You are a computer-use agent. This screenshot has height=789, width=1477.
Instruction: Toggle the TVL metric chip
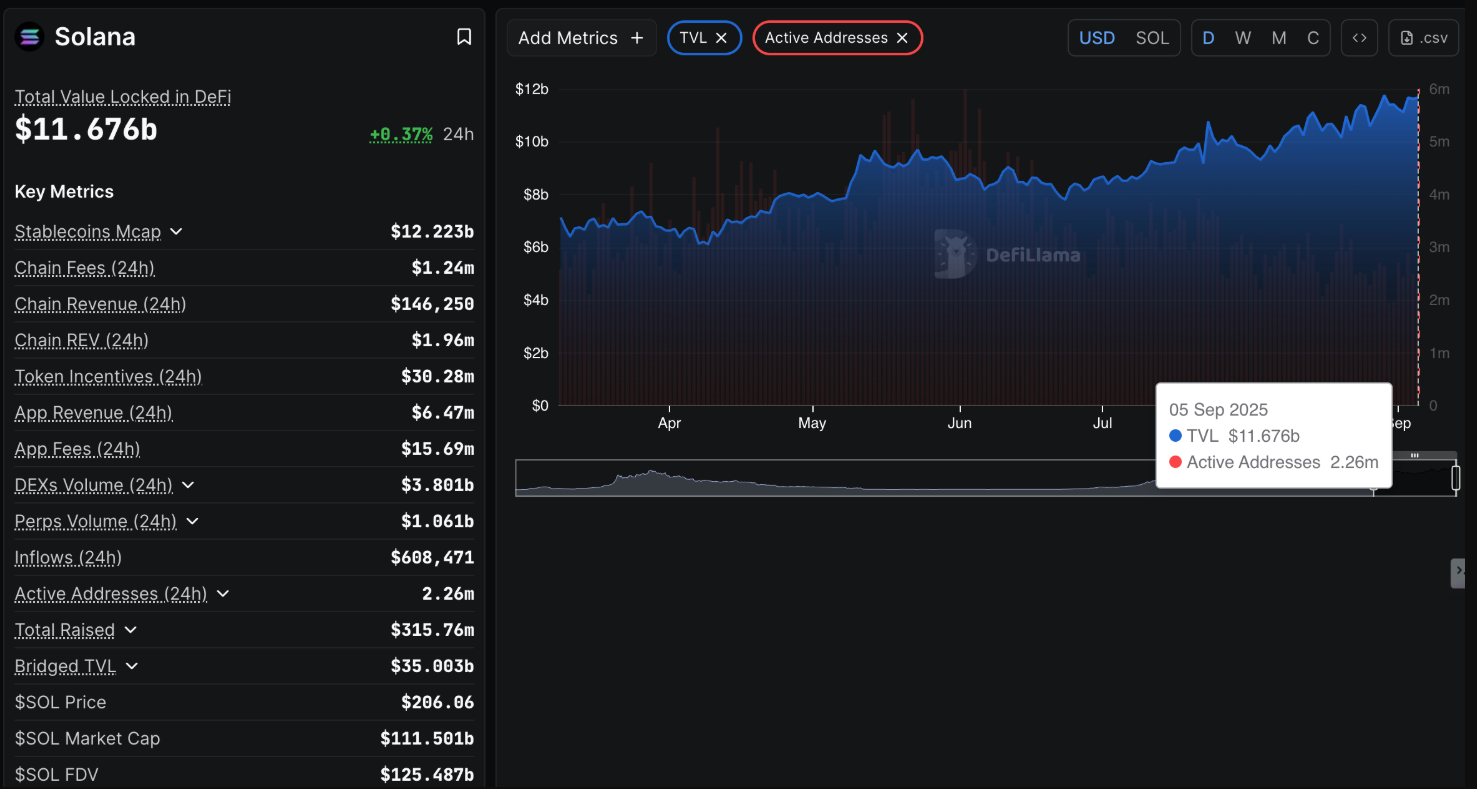pyautogui.click(x=693, y=38)
